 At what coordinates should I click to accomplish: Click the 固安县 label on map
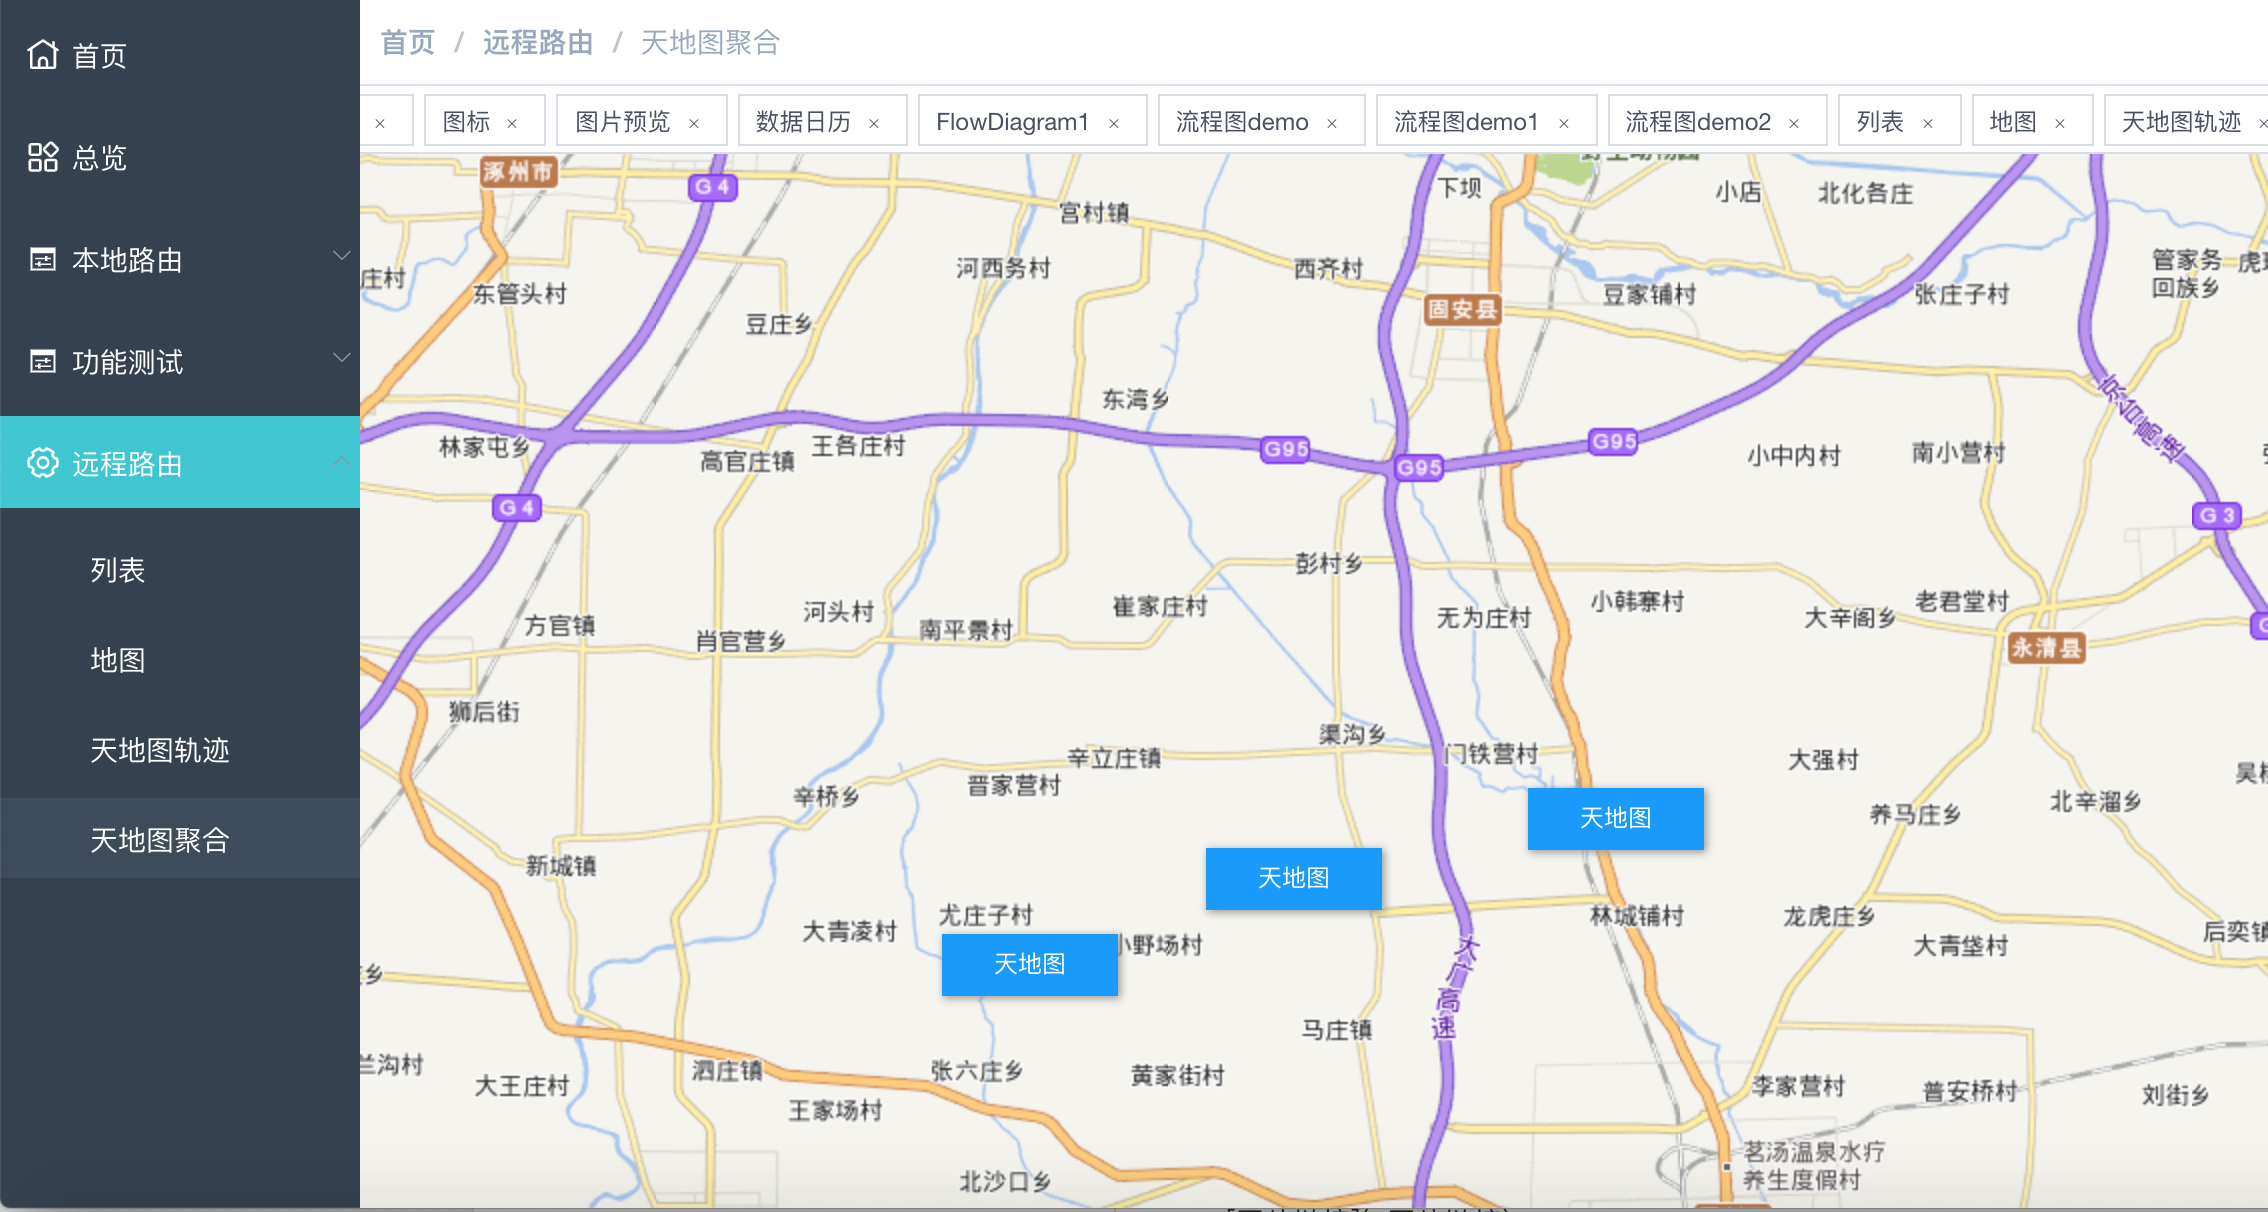pyautogui.click(x=1462, y=309)
